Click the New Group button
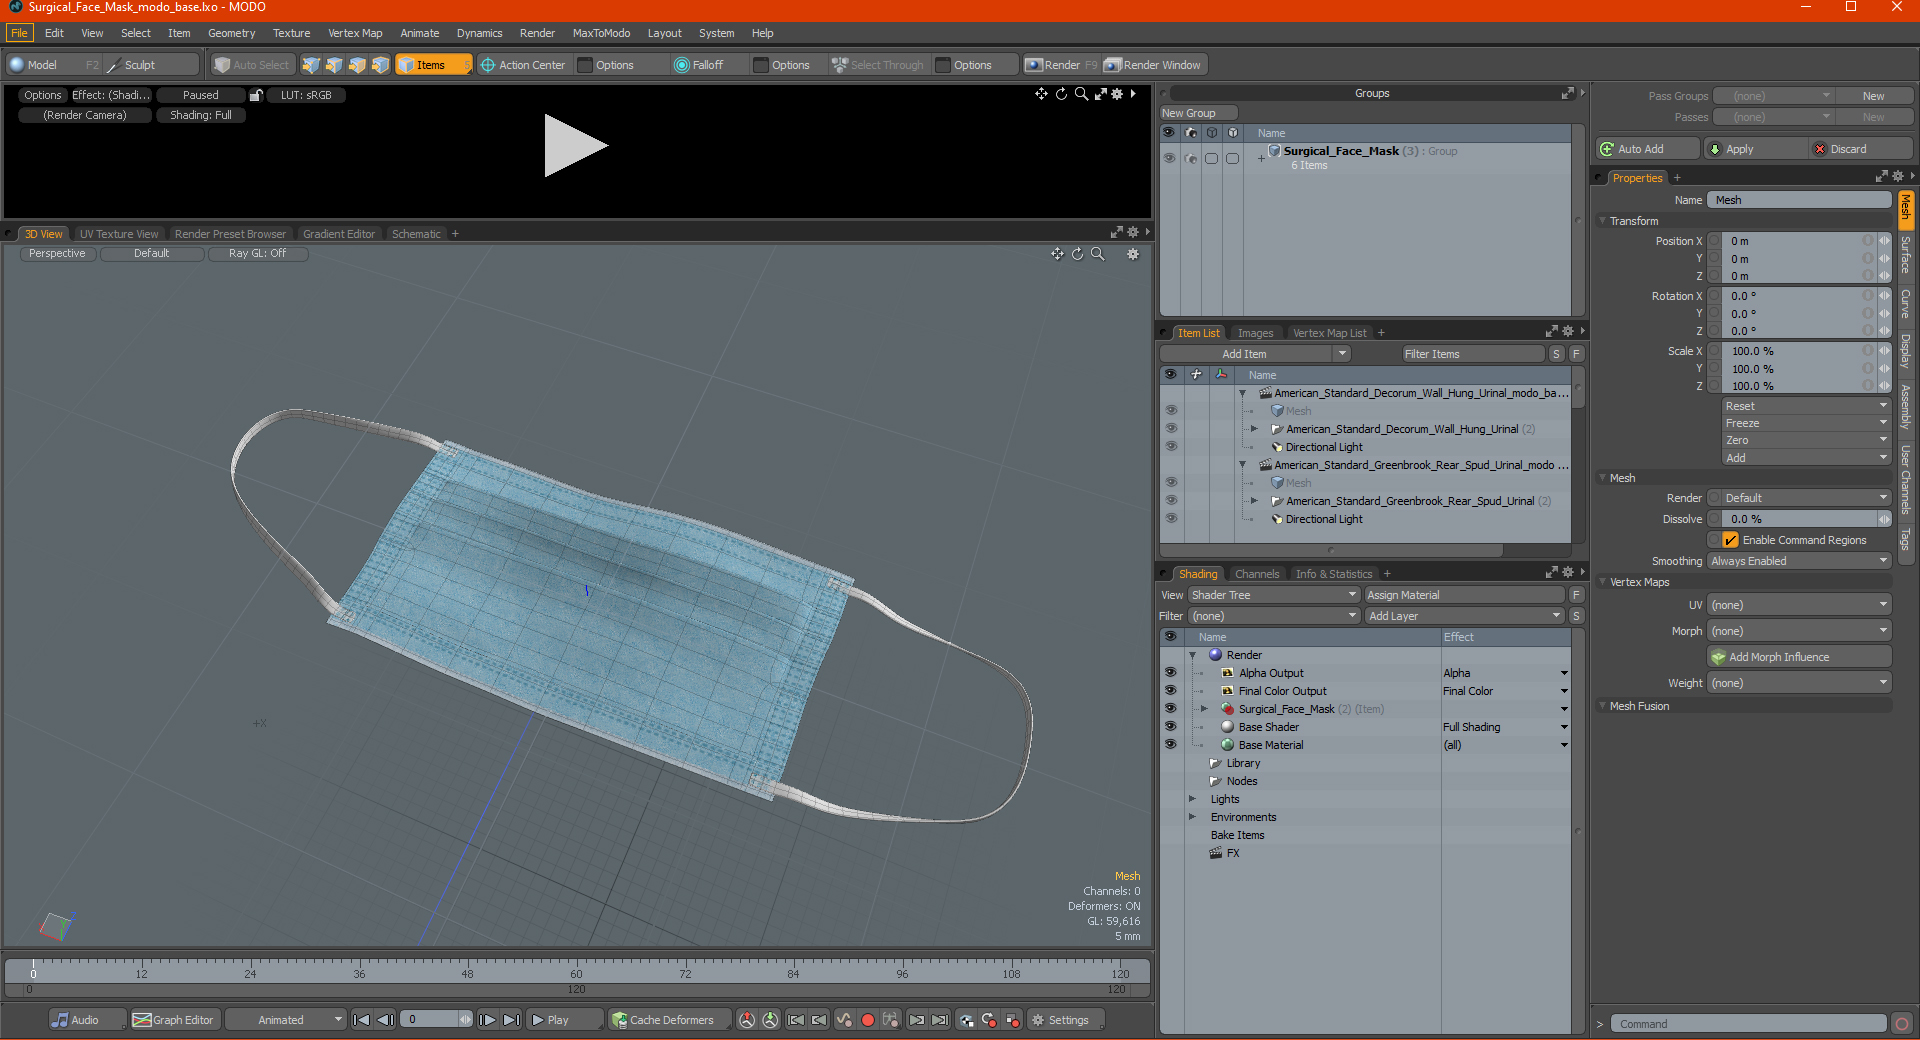The height and width of the screenshot is (1040, 1920). pos(1197,113)
